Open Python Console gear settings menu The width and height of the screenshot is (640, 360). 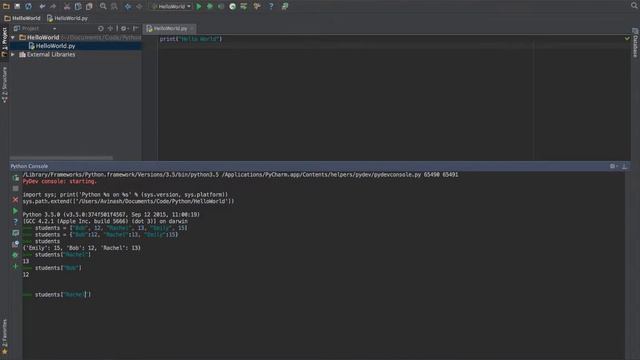[x=613, y=166]
